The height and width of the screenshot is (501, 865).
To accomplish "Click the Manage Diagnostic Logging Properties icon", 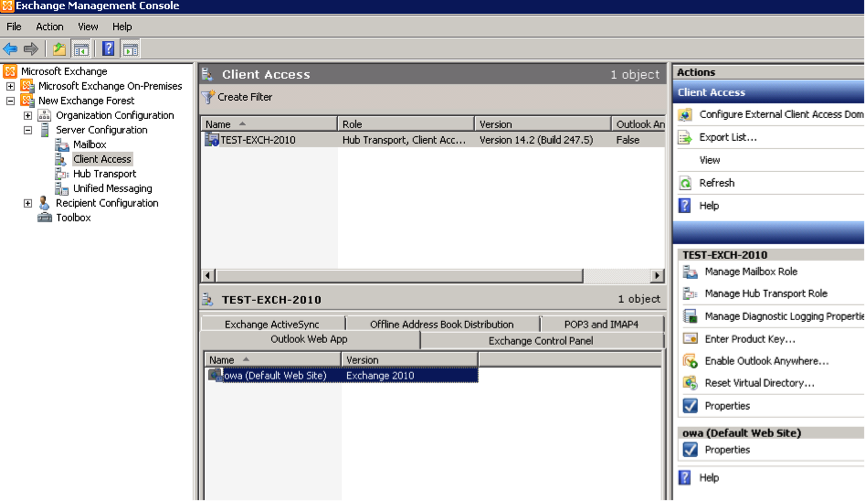I will click(690, 316).
